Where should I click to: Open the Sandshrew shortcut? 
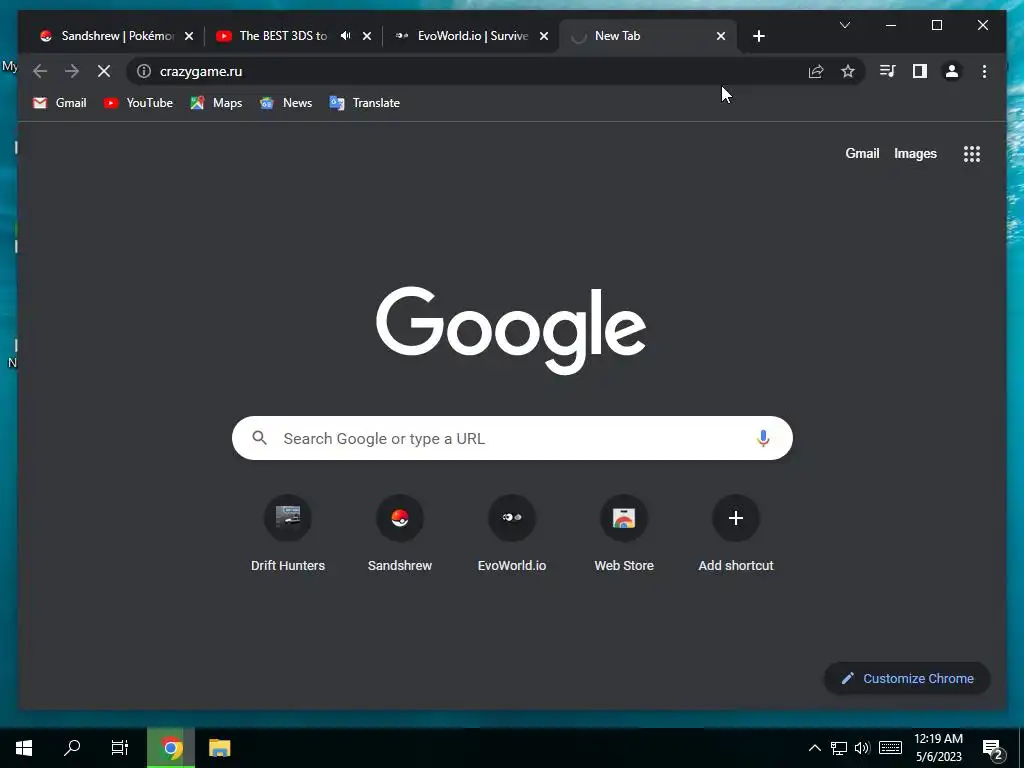(400, 533)
